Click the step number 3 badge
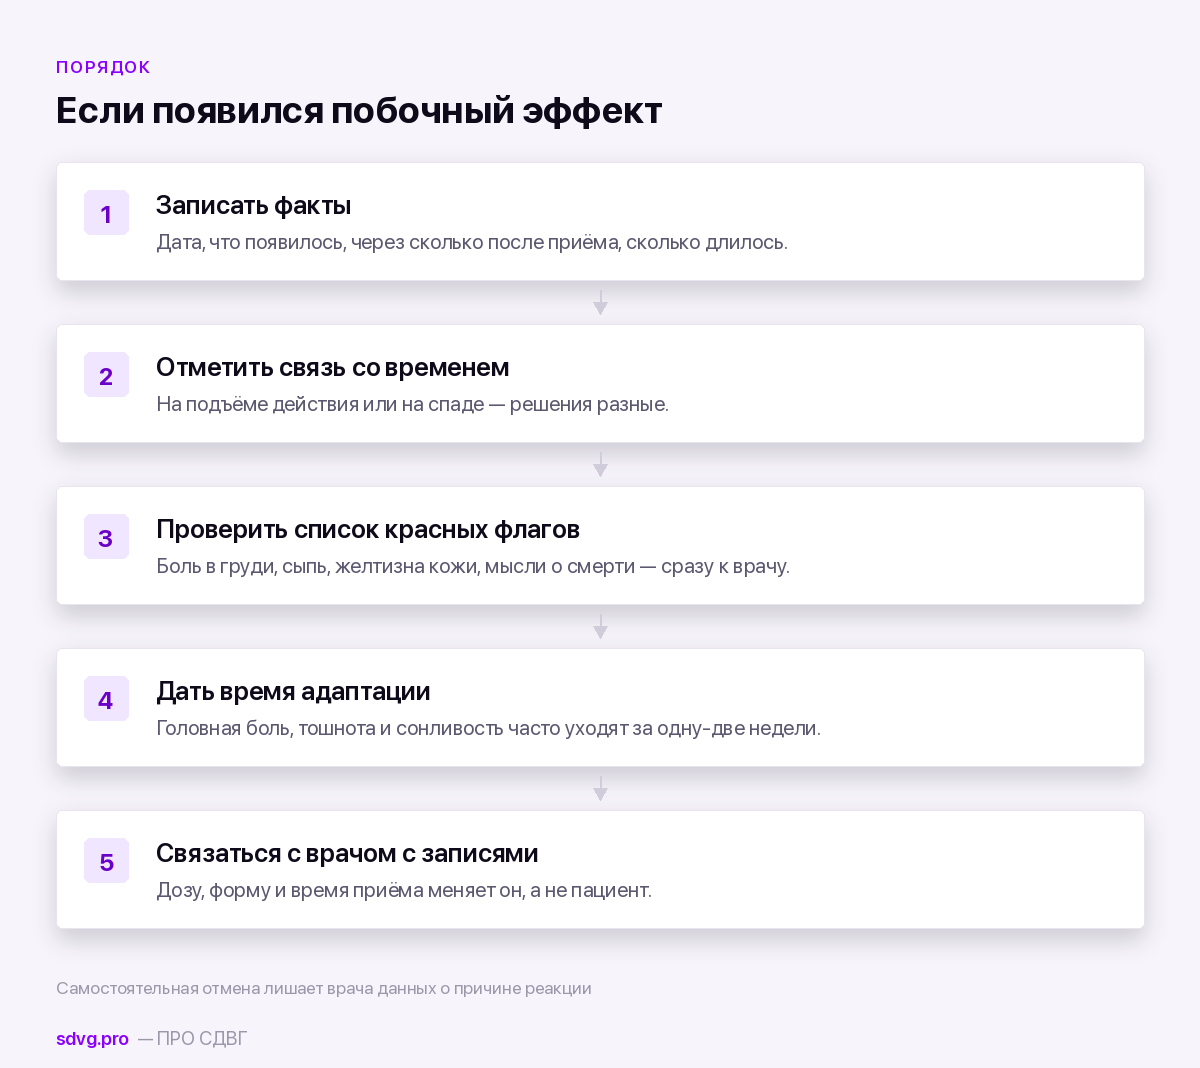The image size is (1200, 1068). coord(106,537)
